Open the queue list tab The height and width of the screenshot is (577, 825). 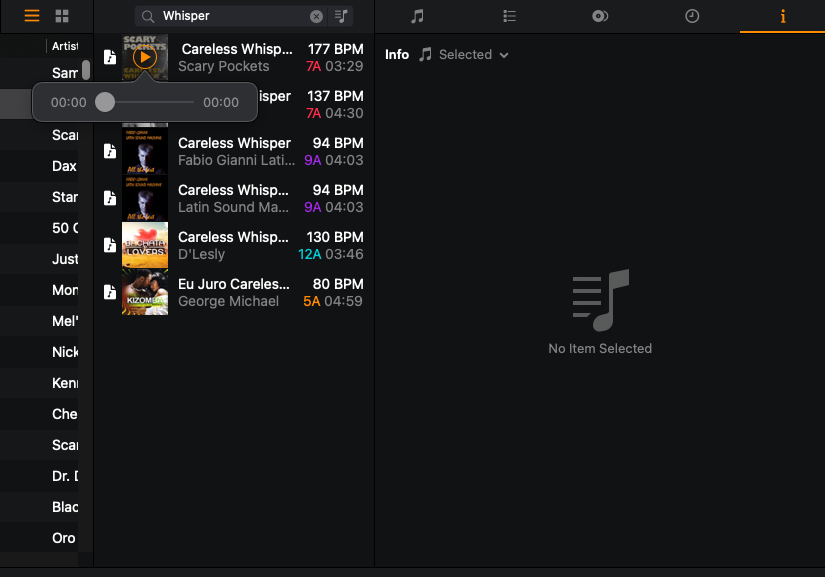click(x=509, y=16)
